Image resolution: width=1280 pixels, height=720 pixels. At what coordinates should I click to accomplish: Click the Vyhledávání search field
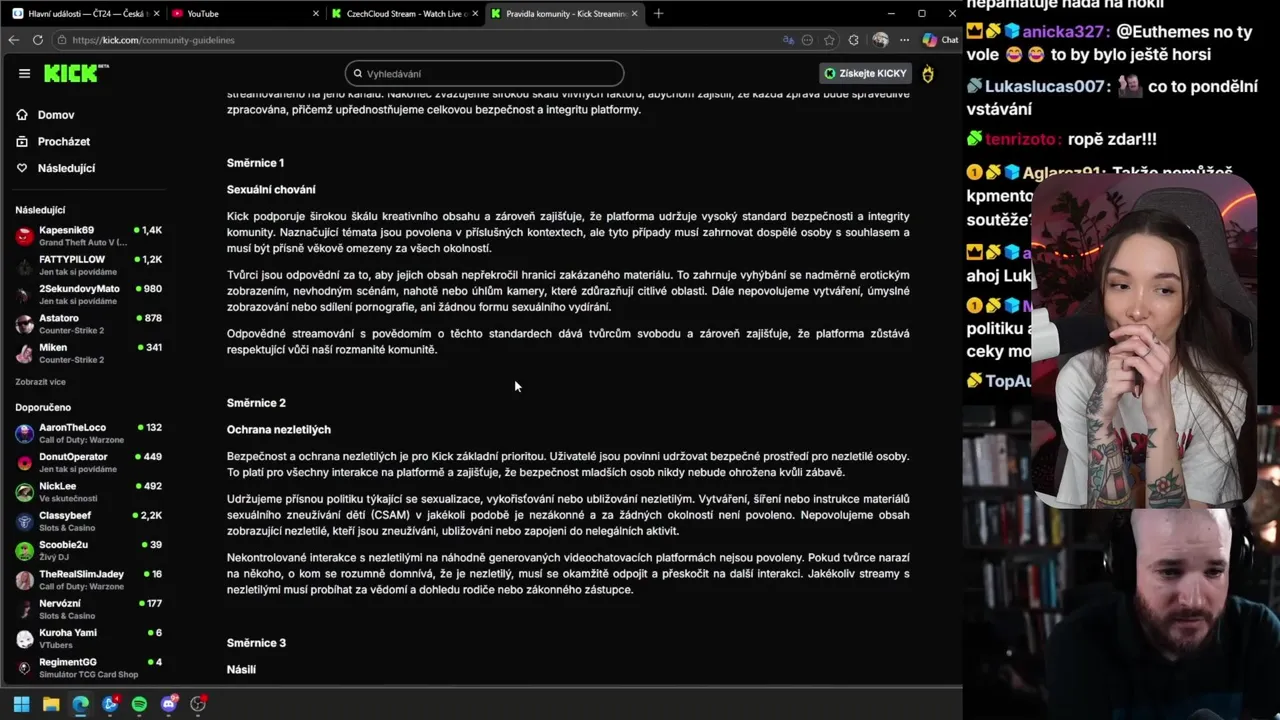tap(484, 74)
